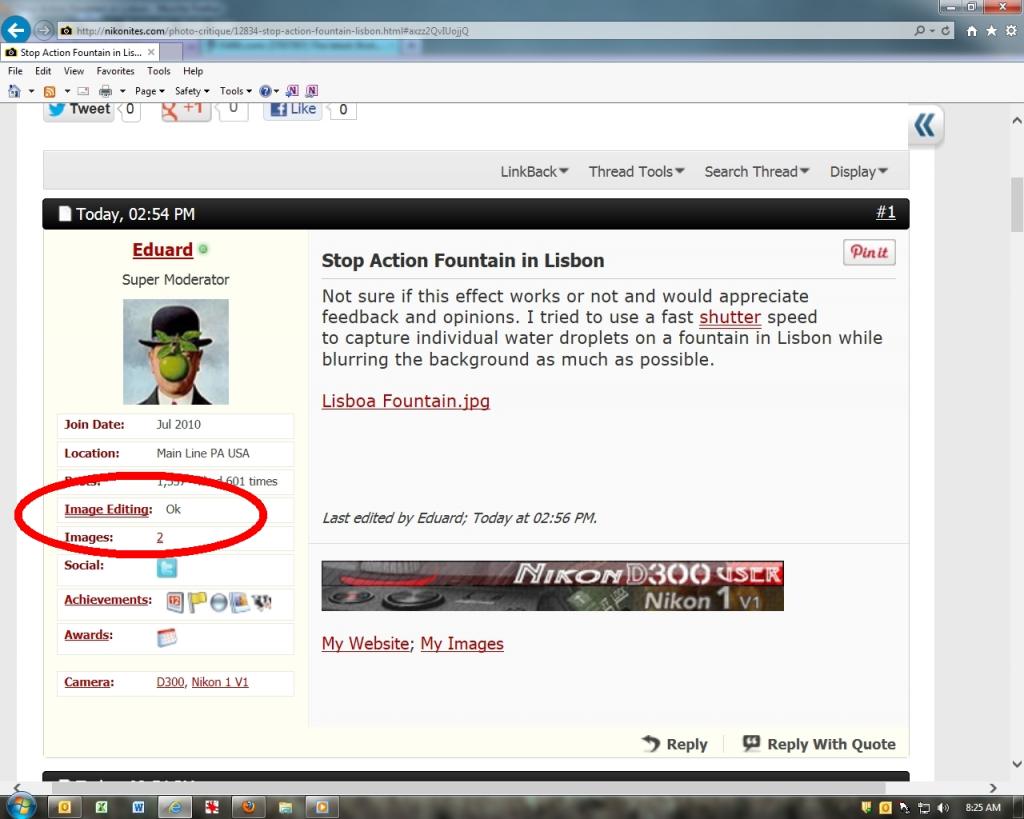Expand the Thread Tools dropdown
Viewport: 1024px width, 819px height.
[636, 171]
